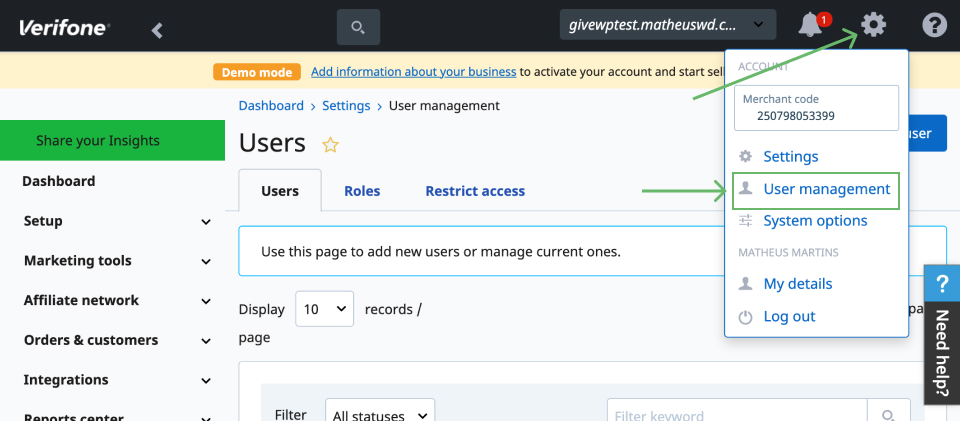Switch to the Restrict access tab
Screen dimensions: 960x421
click(x=475, y=191)
